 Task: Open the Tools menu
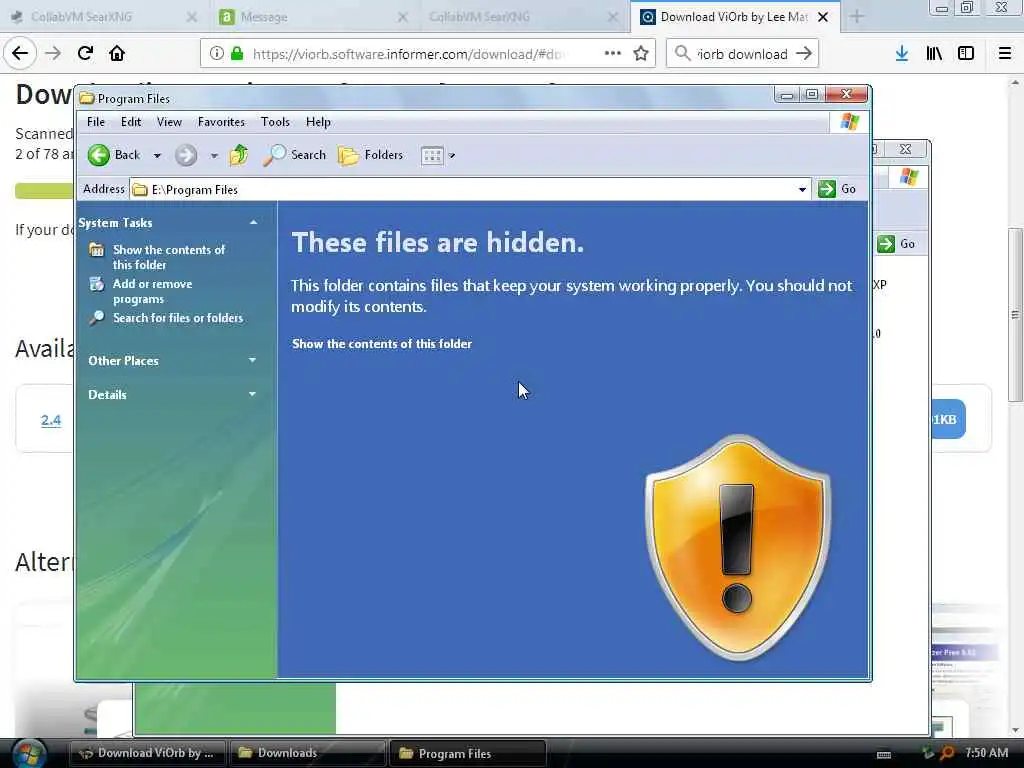[x=275, y=121]
